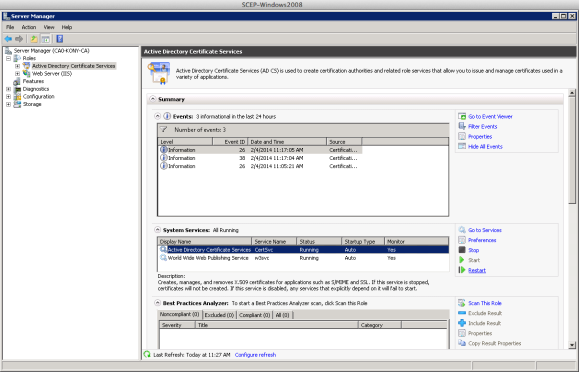Click the scrollbar up arrow in details pane
This screenshot has height=372, width=579.
click(572, 93)
